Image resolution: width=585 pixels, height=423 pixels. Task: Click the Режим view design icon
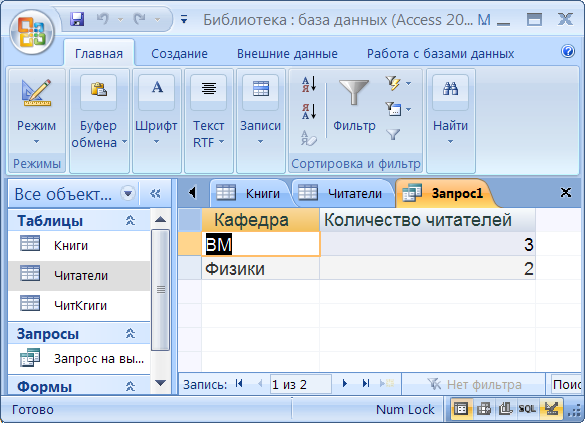coord(36,93)
